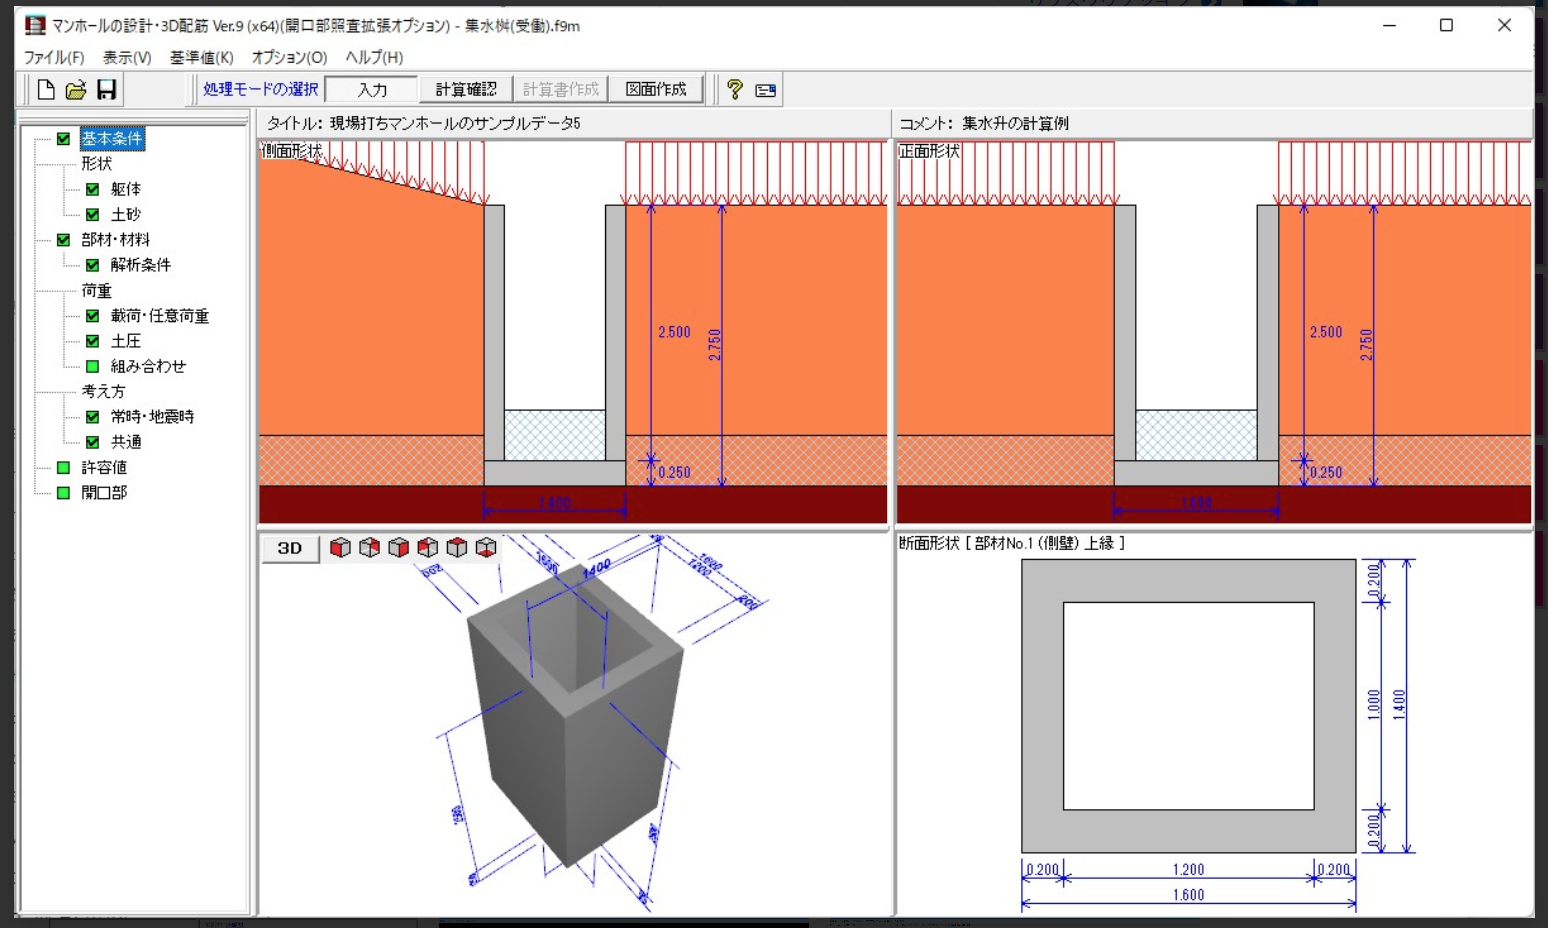Select the 解析条件 item in the tree
Screen dimensions: 1548x928
click(140, 265)
